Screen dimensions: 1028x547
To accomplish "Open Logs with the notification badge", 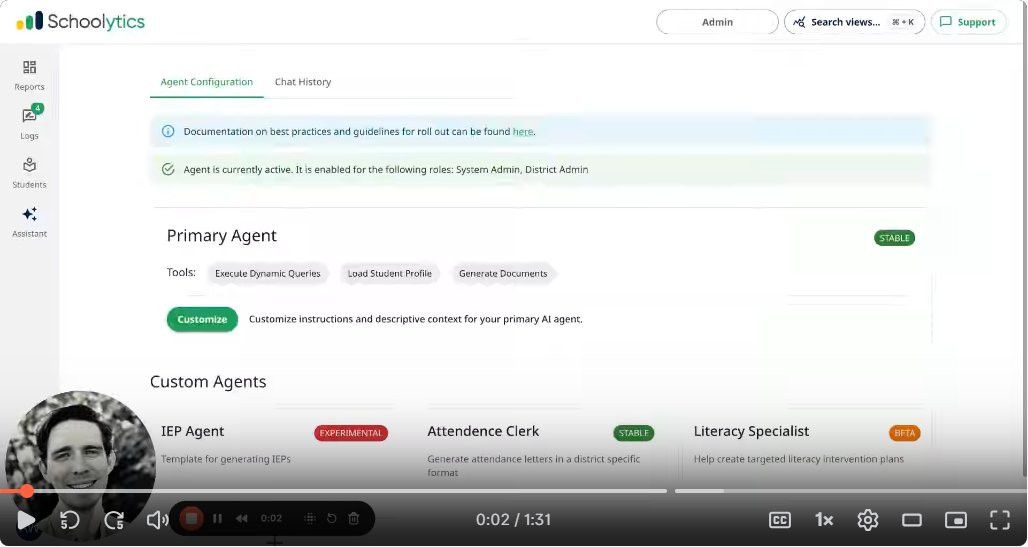I will point(29,123).
